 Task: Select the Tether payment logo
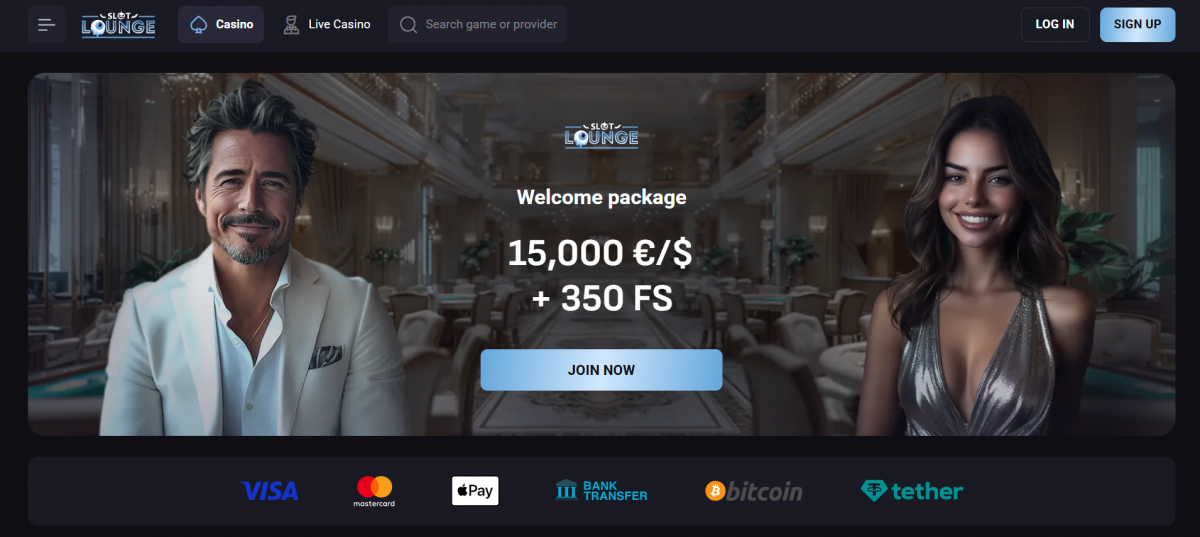(912, 491)
